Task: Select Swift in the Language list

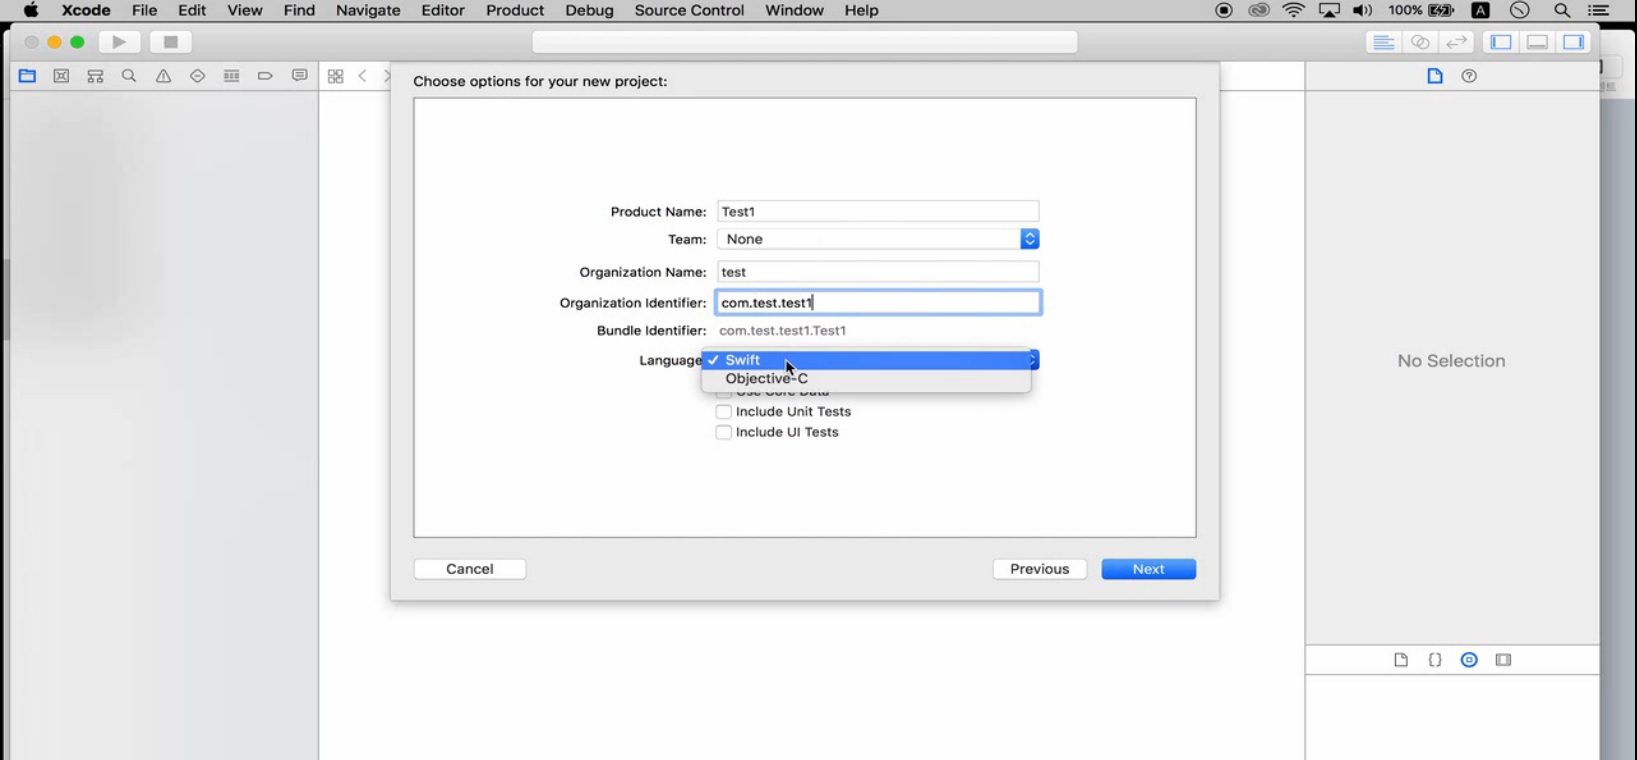Action: pos(866,360)
